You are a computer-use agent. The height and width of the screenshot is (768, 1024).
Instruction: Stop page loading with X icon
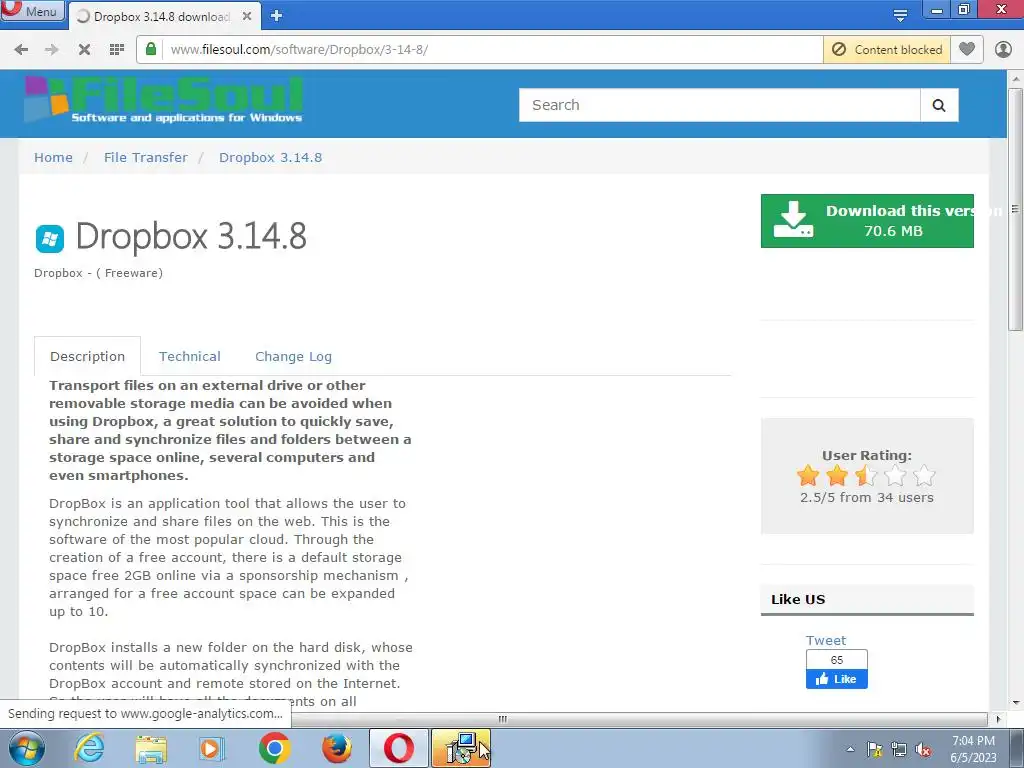tap(84, 50)
